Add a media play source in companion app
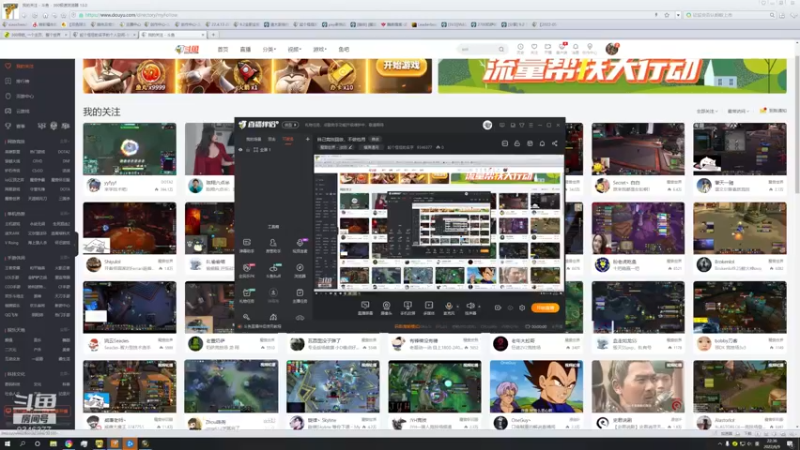The image size is (800, 450). coord(429,307)
